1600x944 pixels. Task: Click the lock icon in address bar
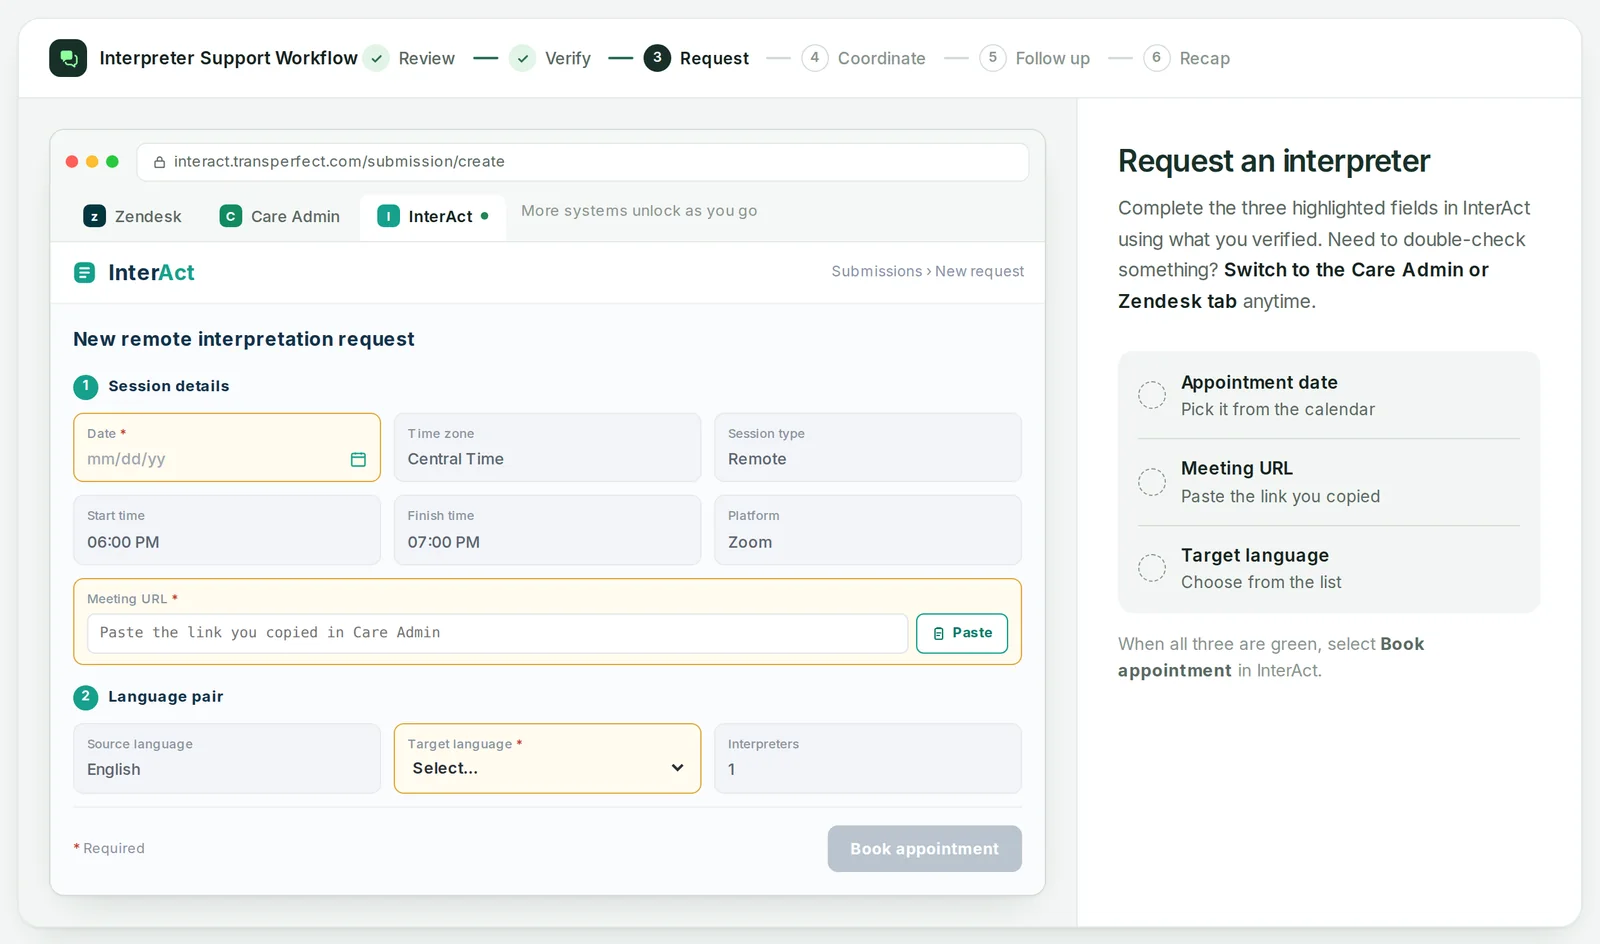(159, 162)
